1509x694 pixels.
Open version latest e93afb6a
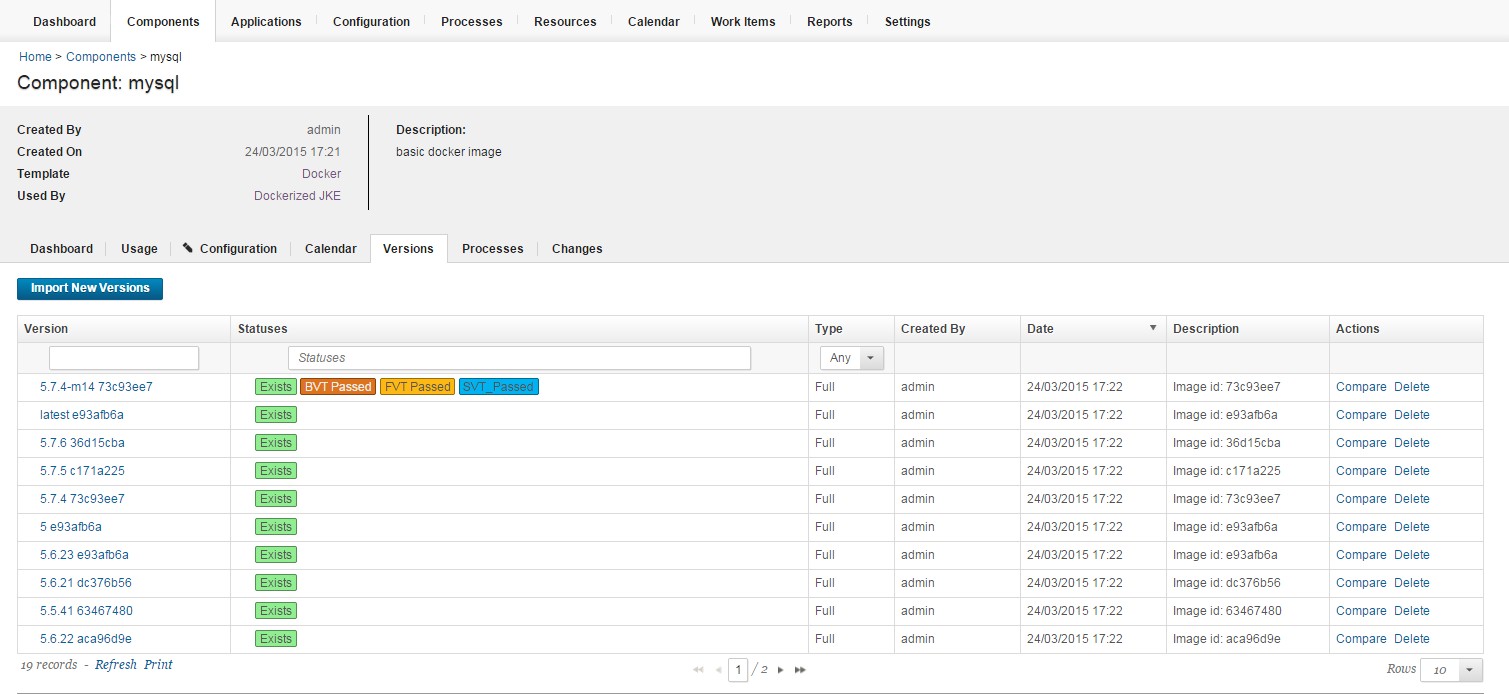click(x=82, y=415)
